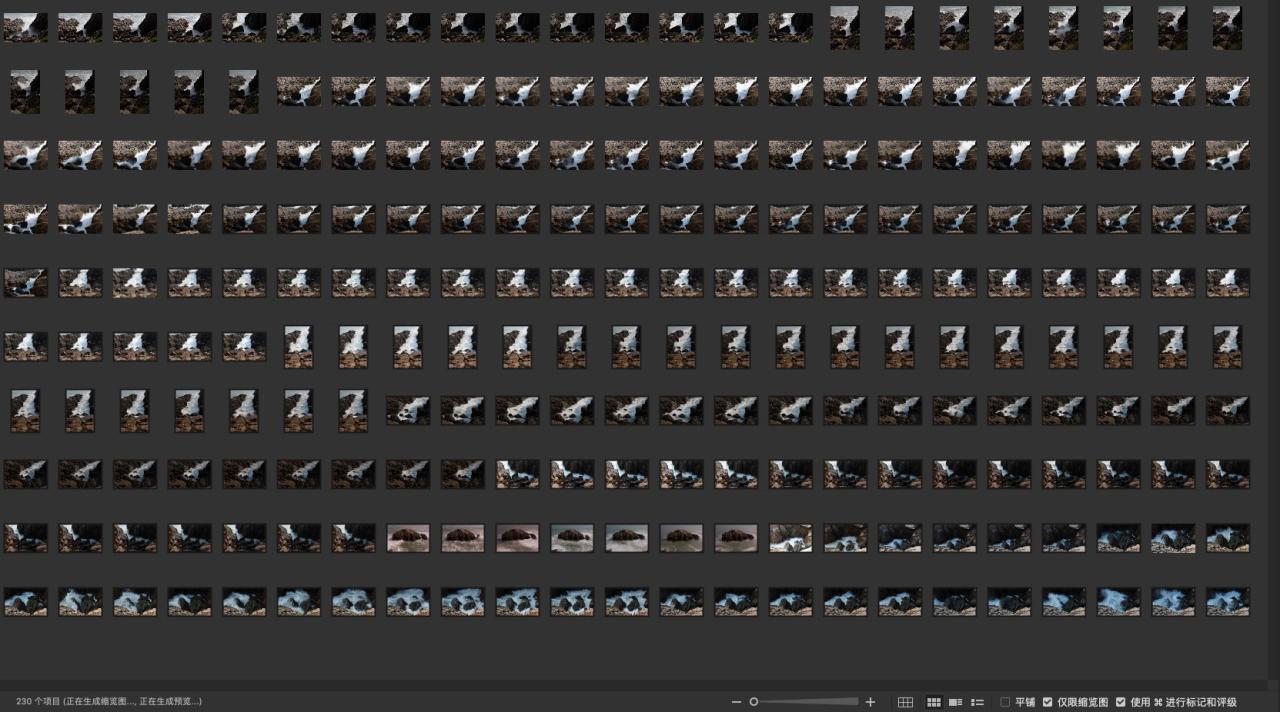
Task: Select the last pink-toned rock thumbnail
Action: click(x=736, y=538)
